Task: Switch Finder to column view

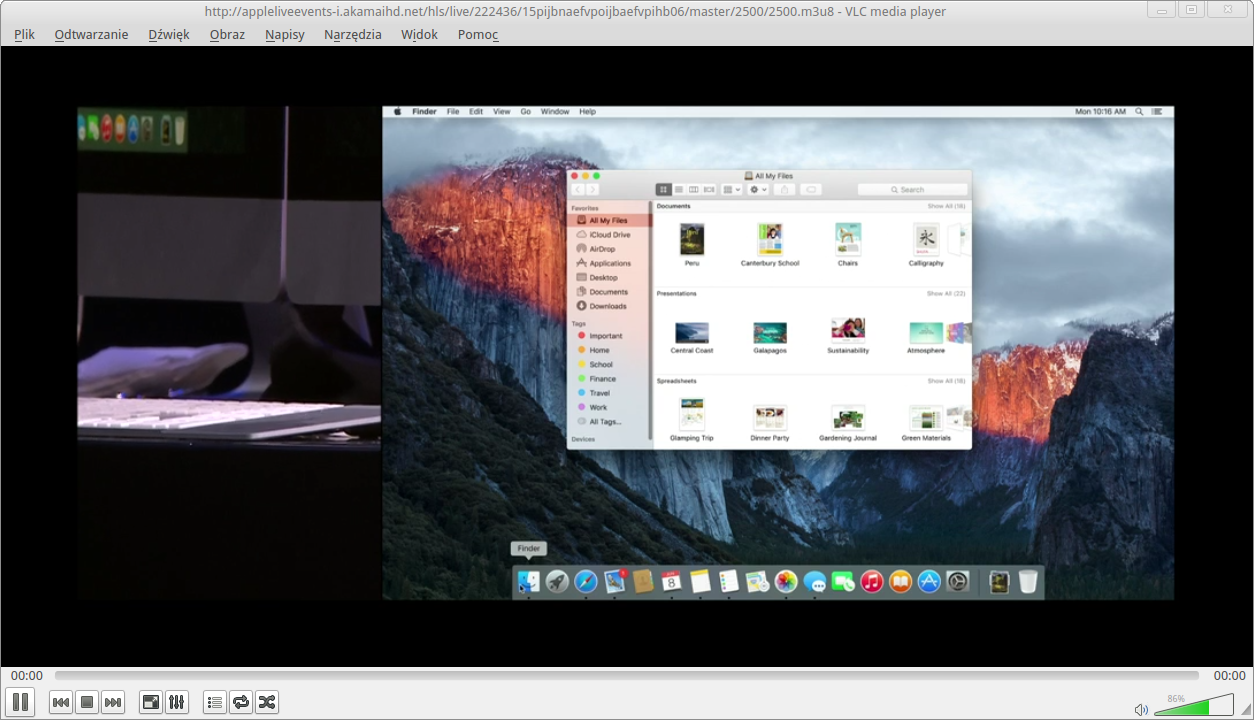Action: click(x=694, y=189)
